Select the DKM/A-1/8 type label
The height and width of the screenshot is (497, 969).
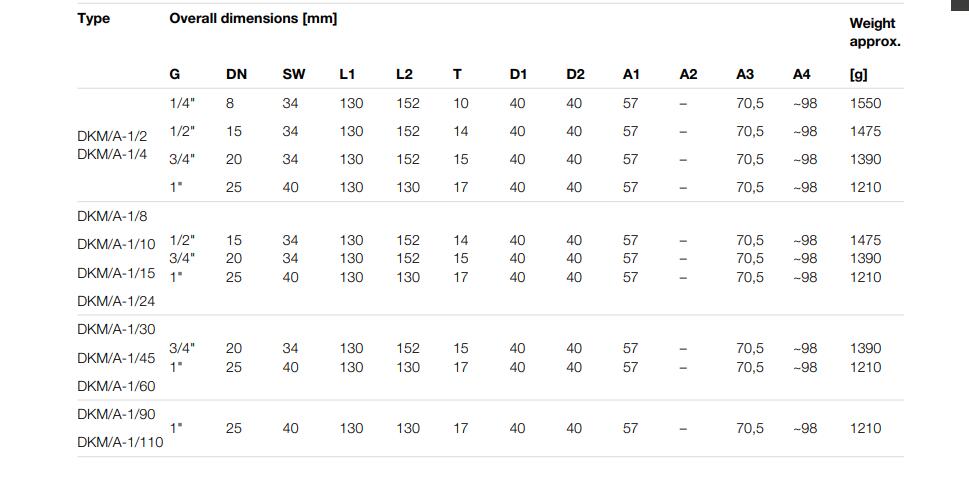point(112,216)
